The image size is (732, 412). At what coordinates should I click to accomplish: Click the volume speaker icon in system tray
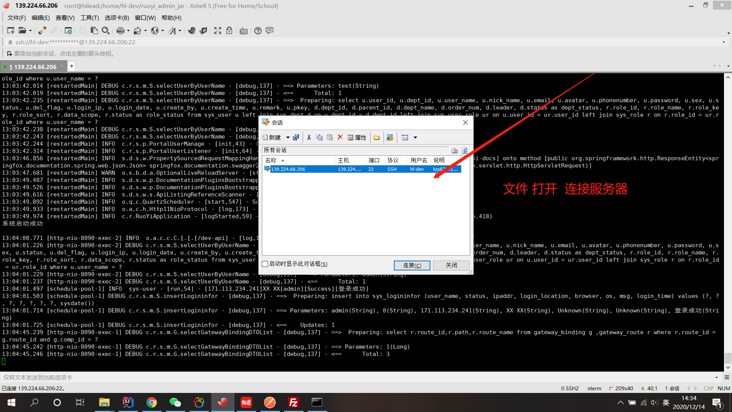coord(654,402)
